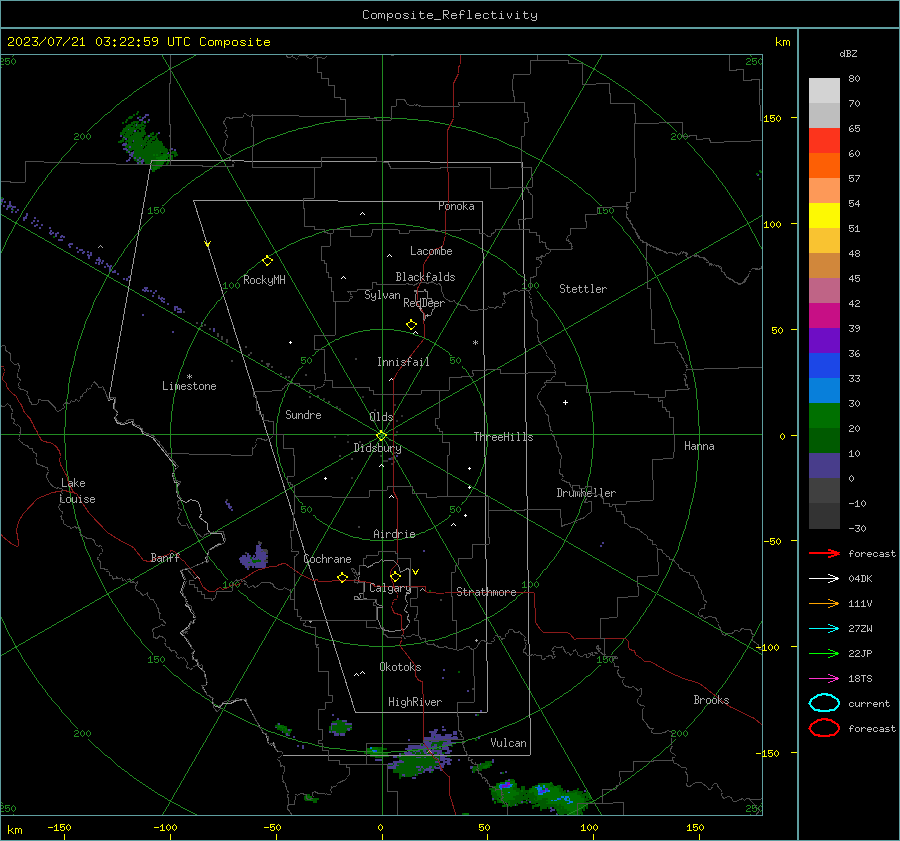This screenshot has width=900, height=841.
Task: Click the Vulcan label
Action: 508,743
